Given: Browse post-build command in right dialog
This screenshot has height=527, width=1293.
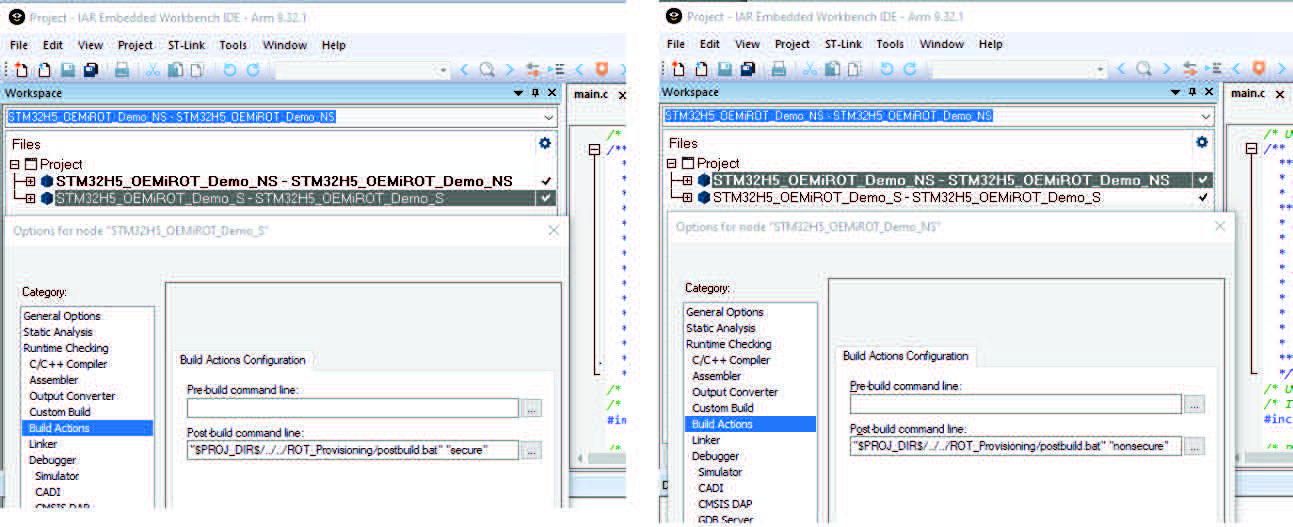Looking at the screenshot, I should tap(1194, 446).
